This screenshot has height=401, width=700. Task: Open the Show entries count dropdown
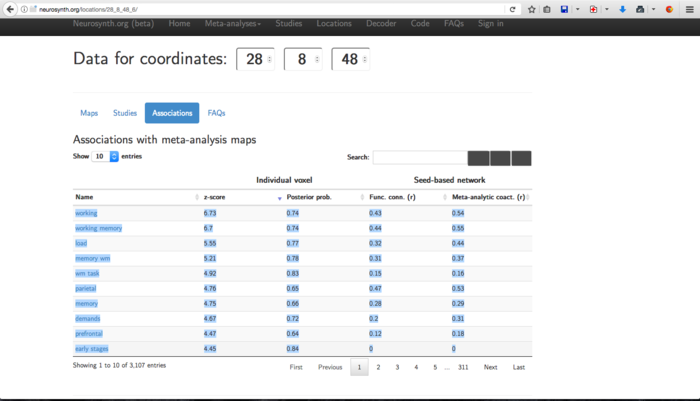(x=105, y=157)
